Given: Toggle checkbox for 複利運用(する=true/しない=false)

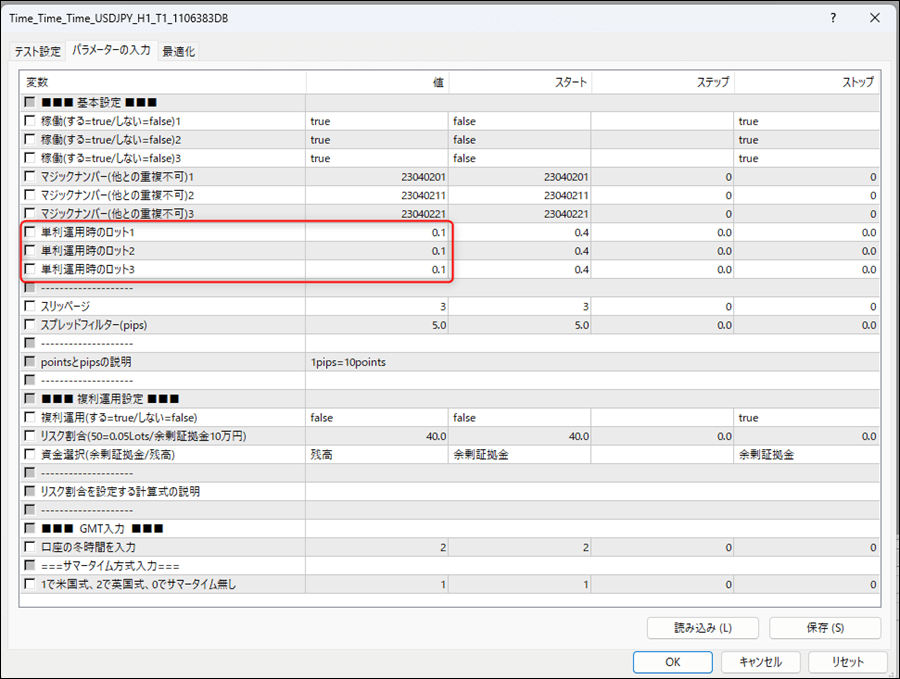Looking at the screenshot, I should (x=31, y=417).
